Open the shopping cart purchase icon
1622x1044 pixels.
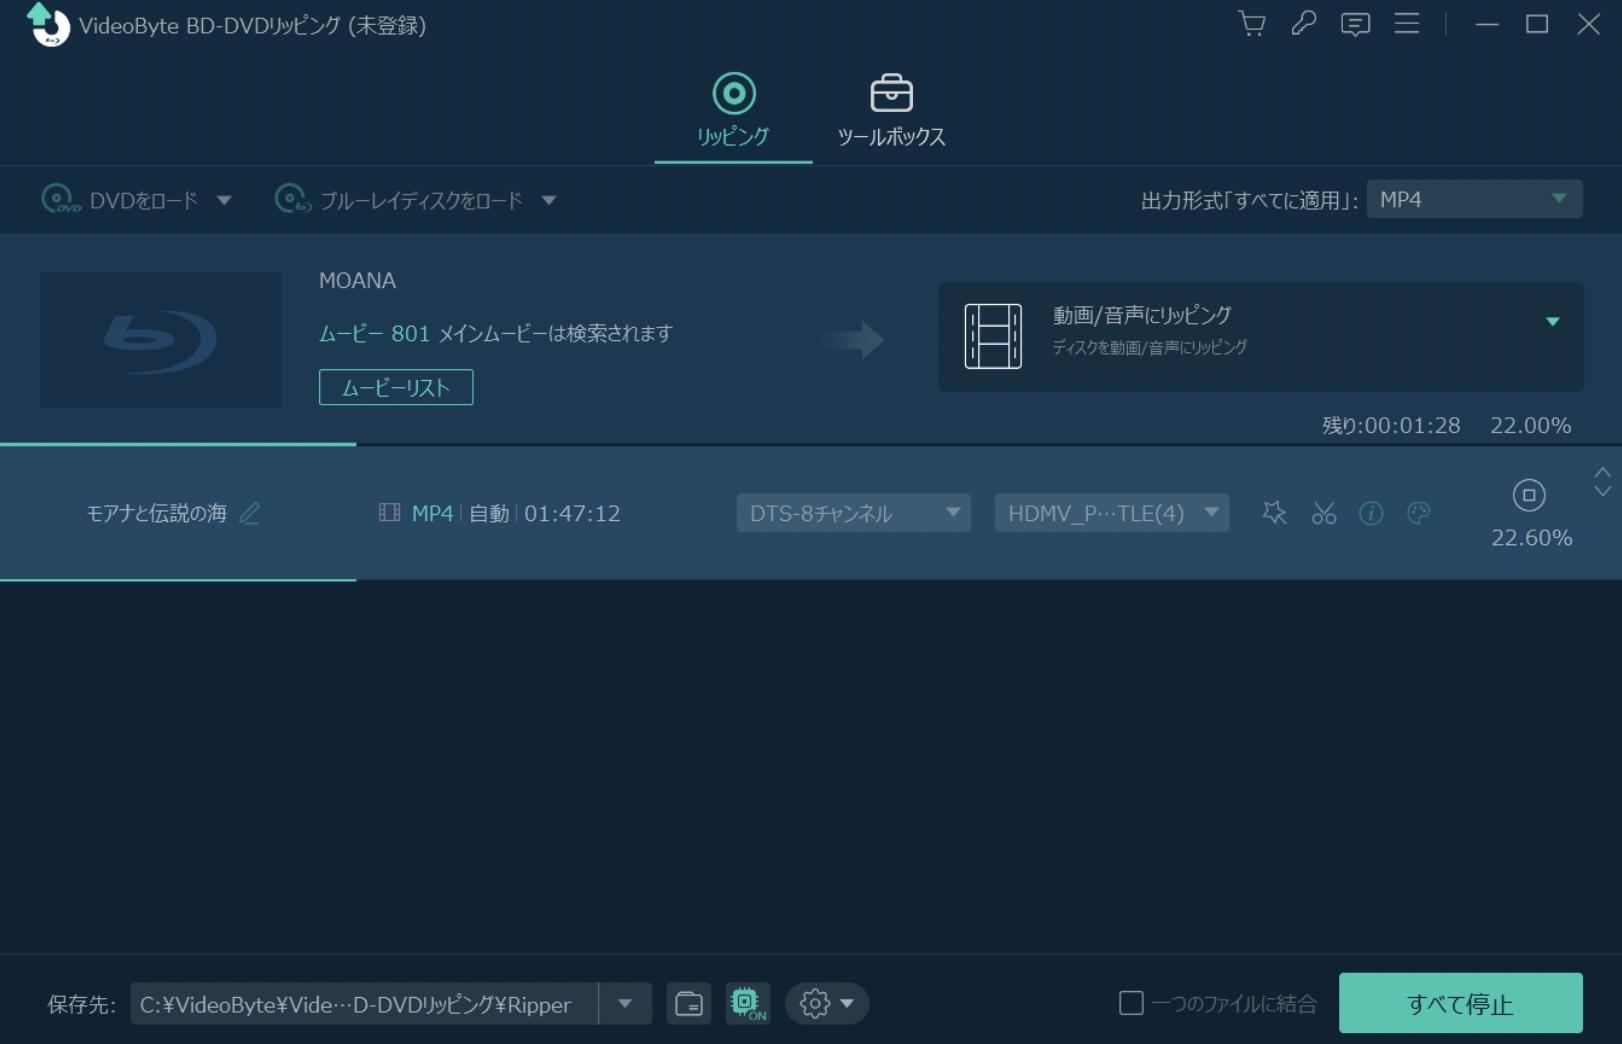[x=1251, y=23]
